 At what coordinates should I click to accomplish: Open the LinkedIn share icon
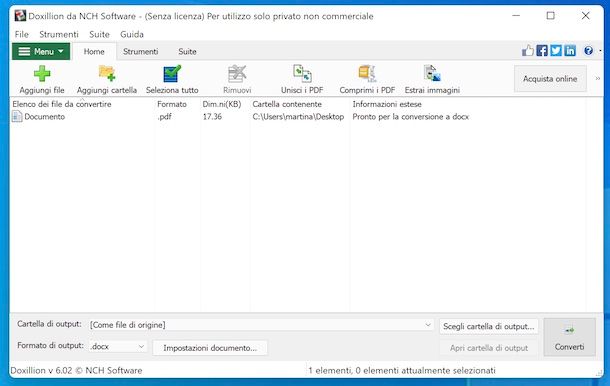point(570,51)
